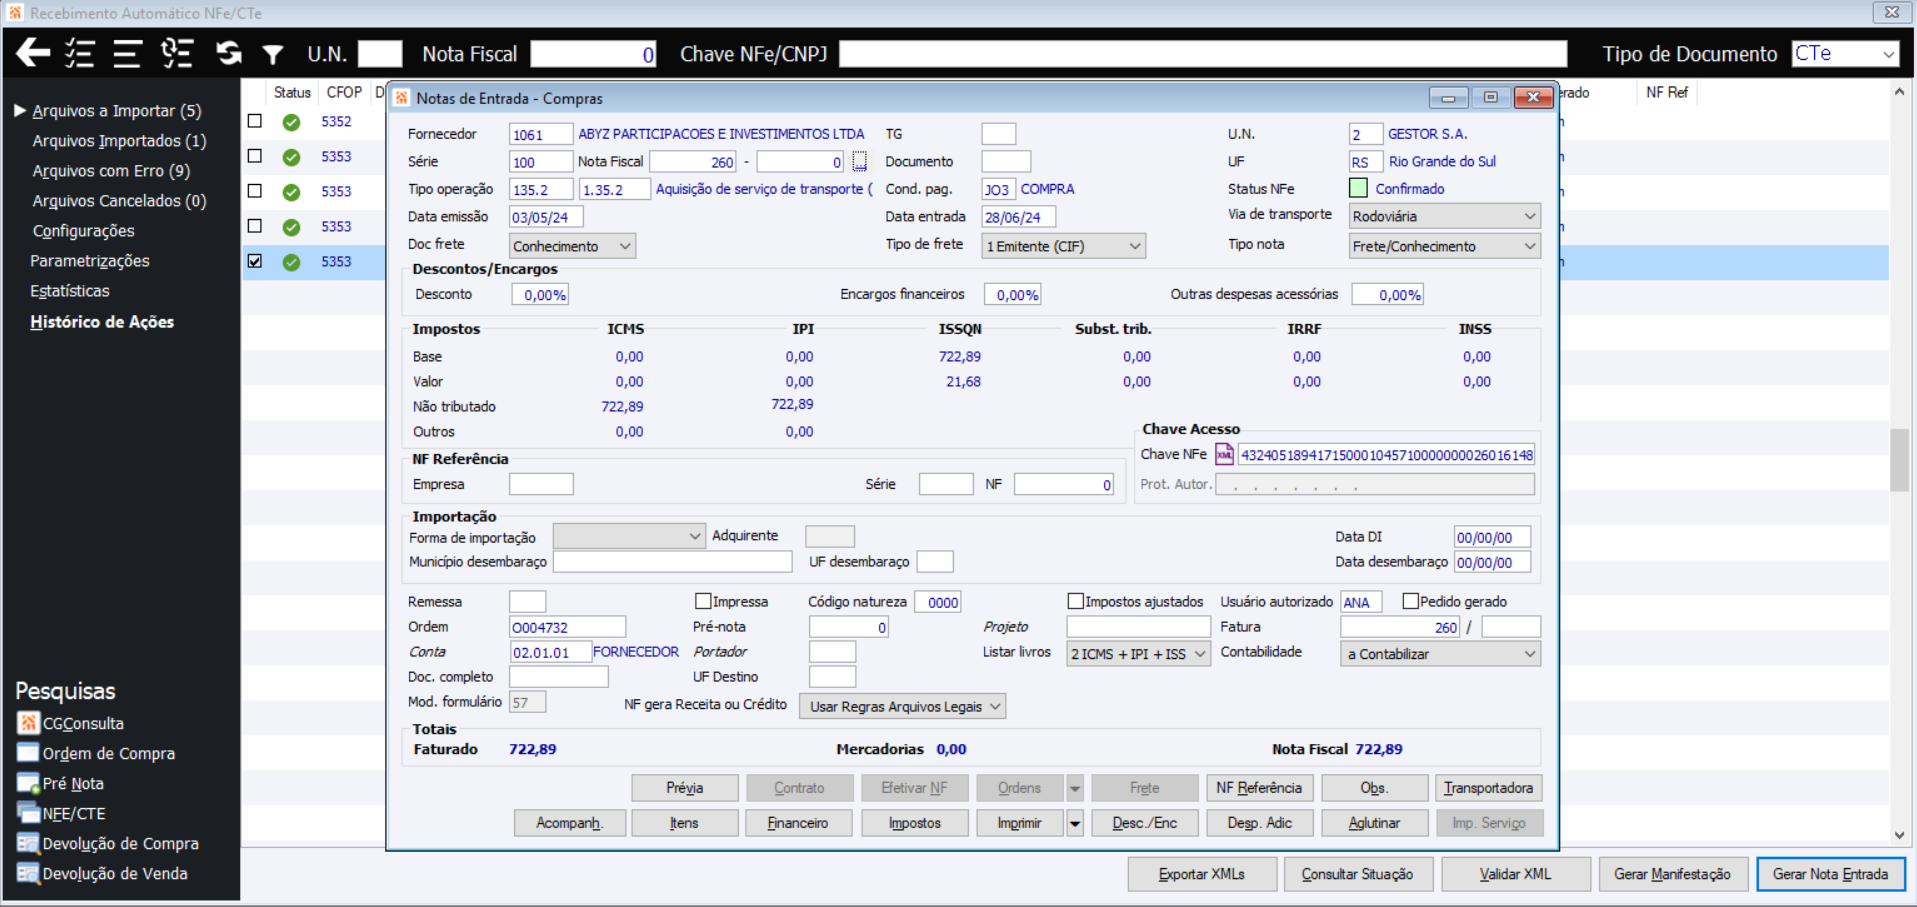
Task: Click the select-all checklist icon
Action: point(79,53)
